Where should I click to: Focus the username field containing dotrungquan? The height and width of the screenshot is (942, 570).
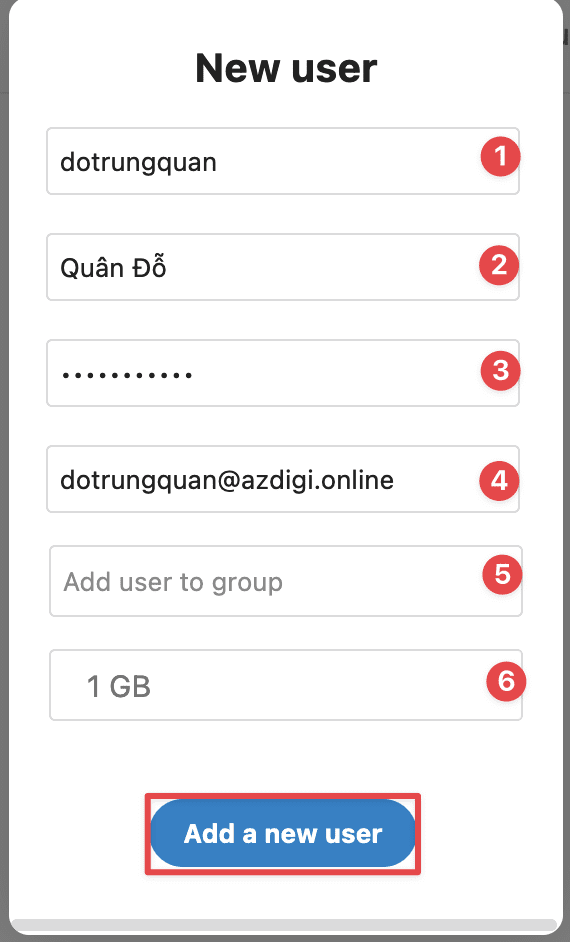283,161
